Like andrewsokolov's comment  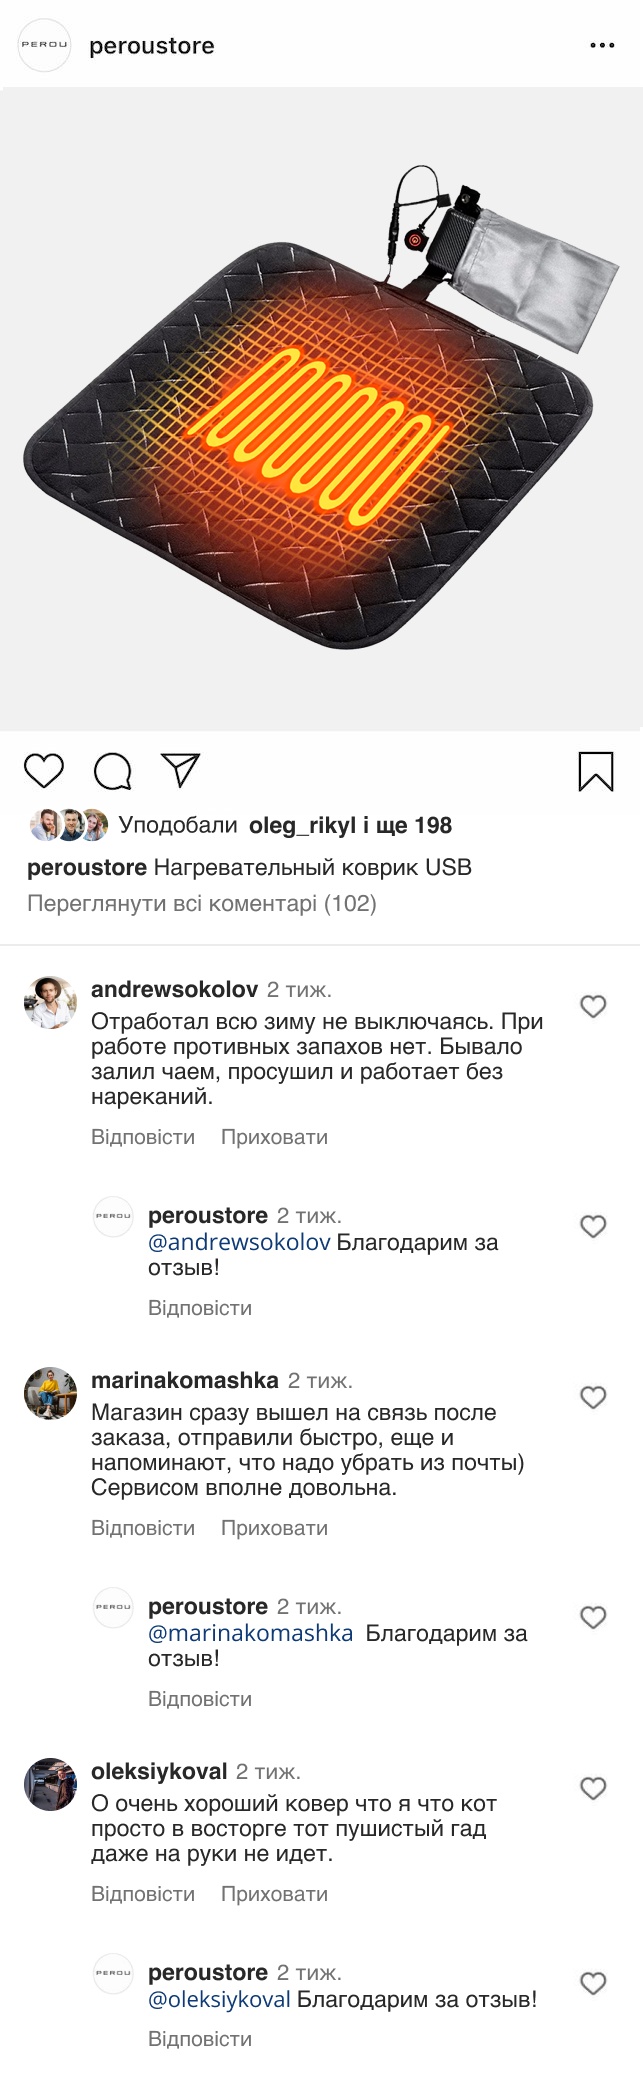point(593,1006)
